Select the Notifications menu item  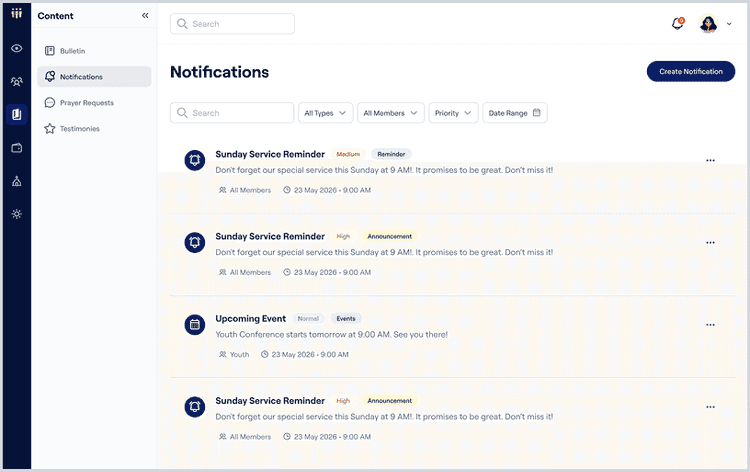[94, 77]
